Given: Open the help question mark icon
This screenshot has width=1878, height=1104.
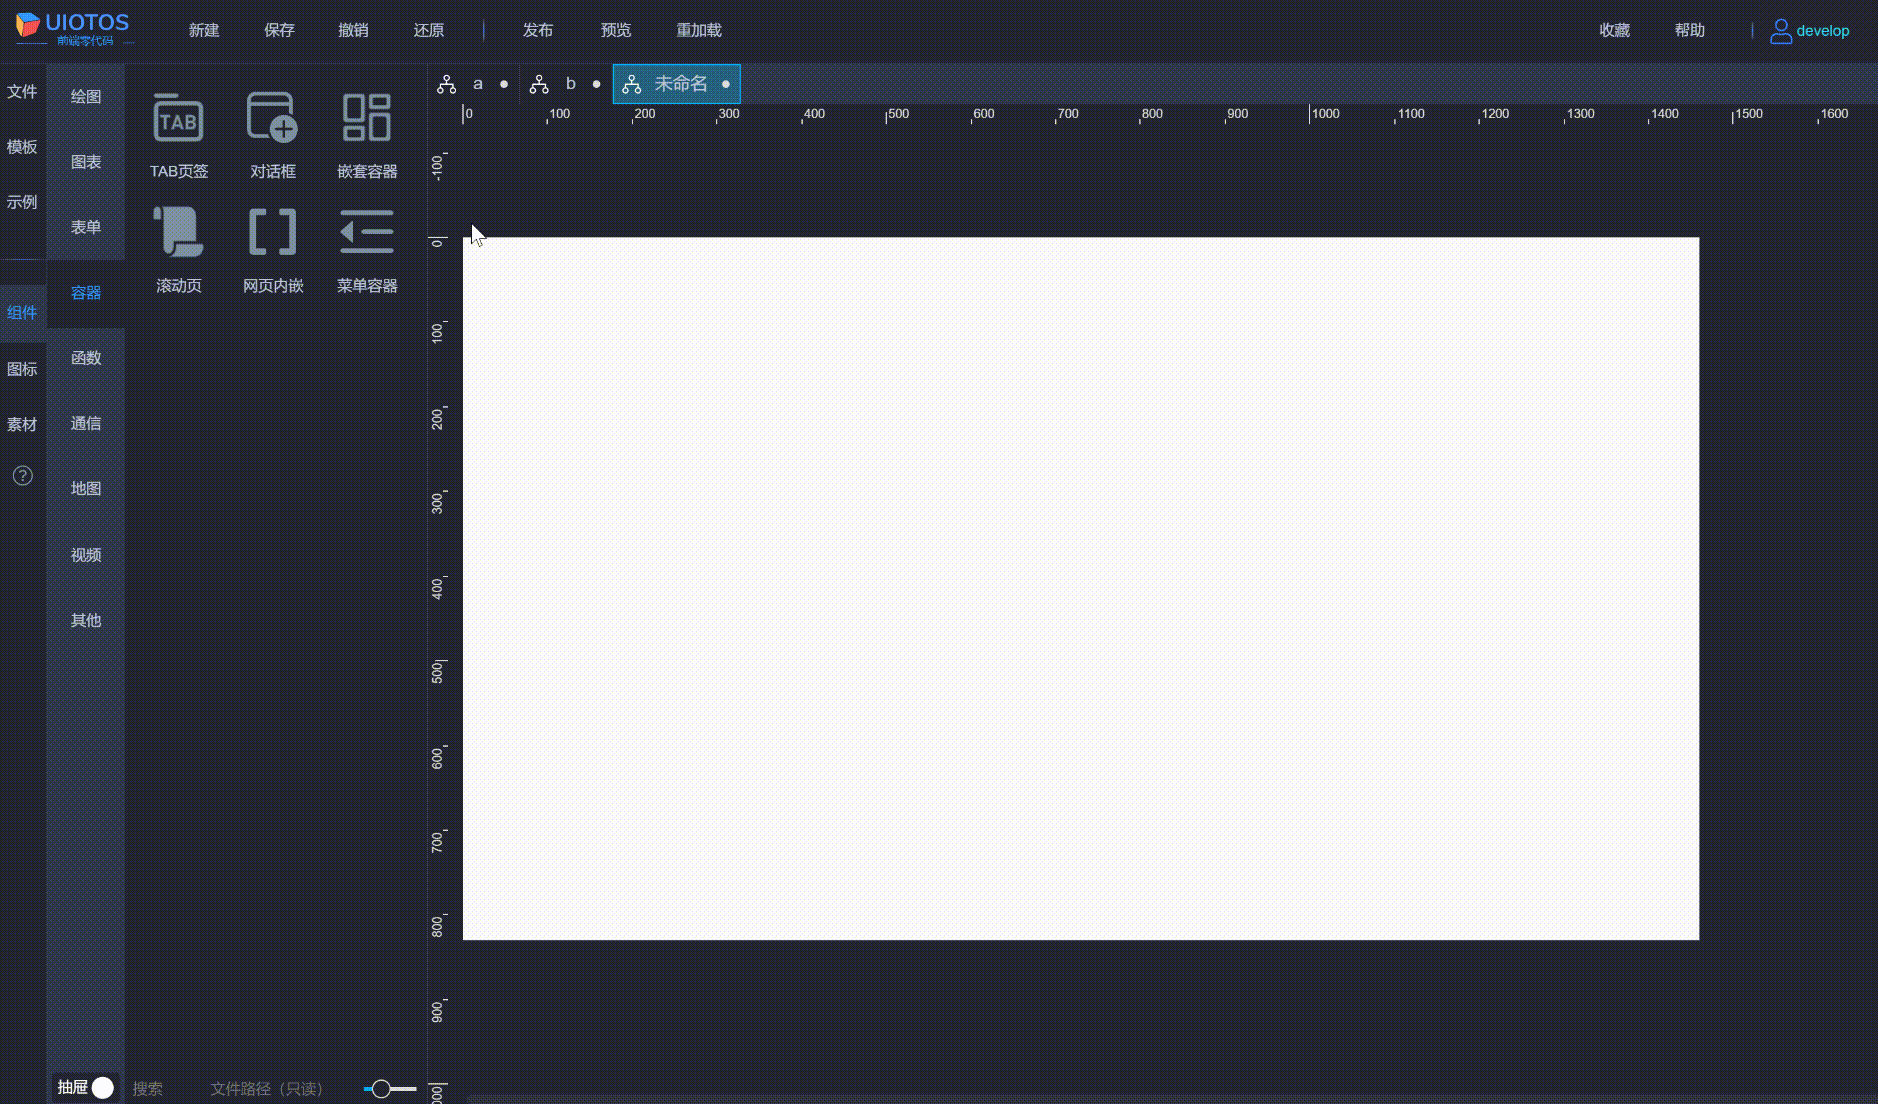Looking at the screenshot, I should (x=22, y=476).
